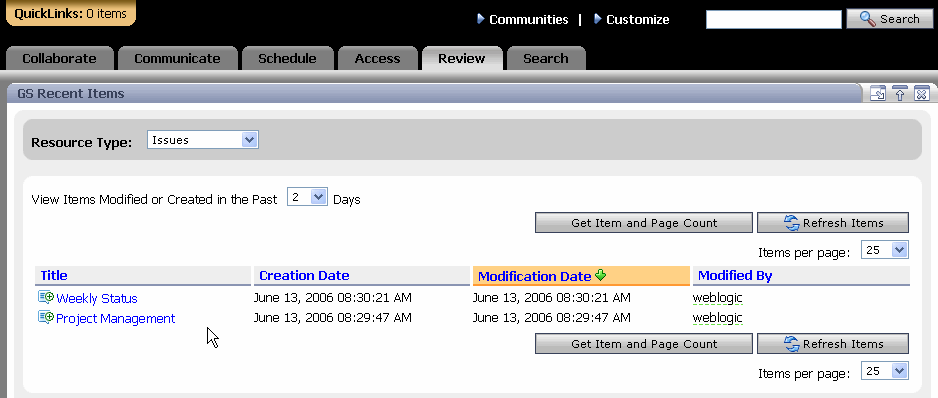Click the QuickLinks: 0 items box

point(71,13)
